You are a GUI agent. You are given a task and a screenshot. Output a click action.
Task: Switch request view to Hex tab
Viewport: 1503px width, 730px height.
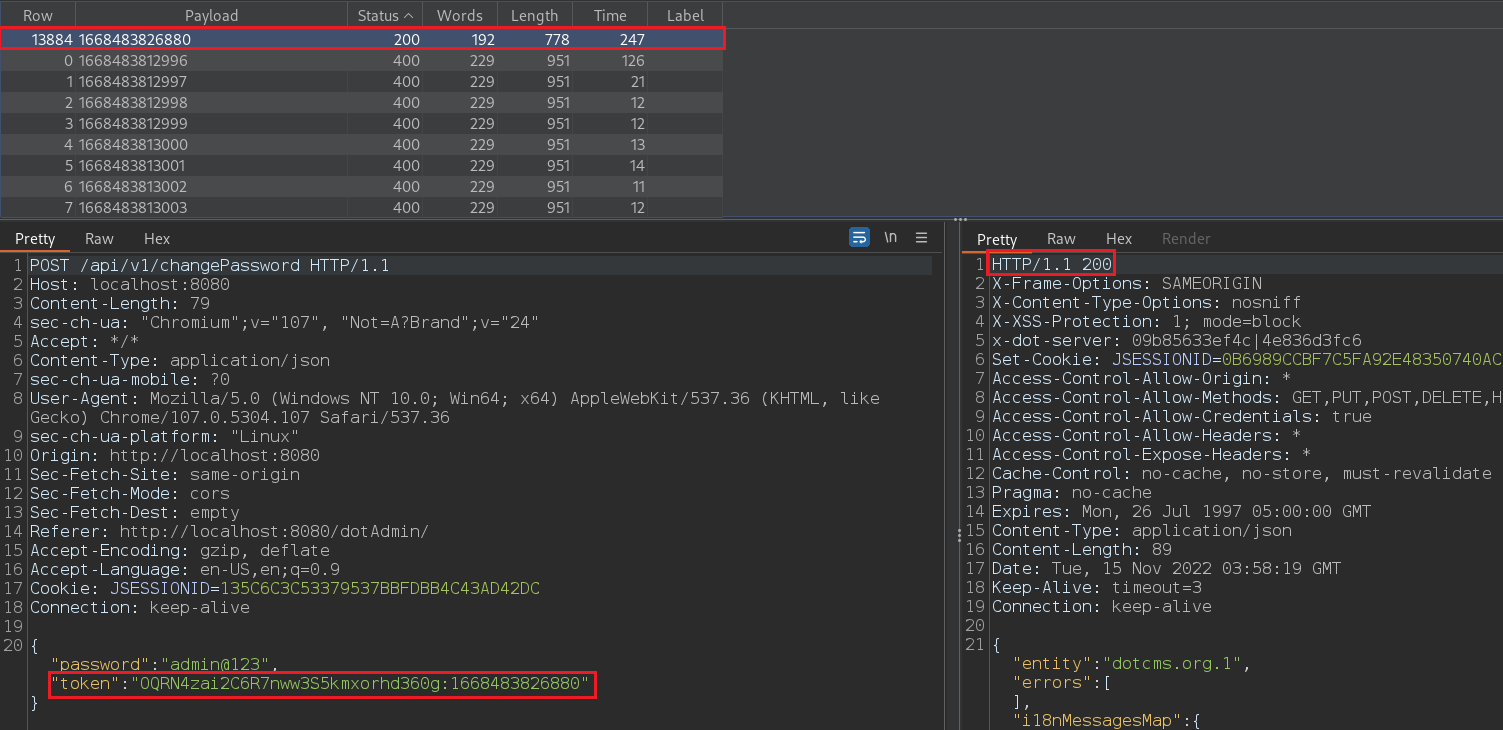157,239
